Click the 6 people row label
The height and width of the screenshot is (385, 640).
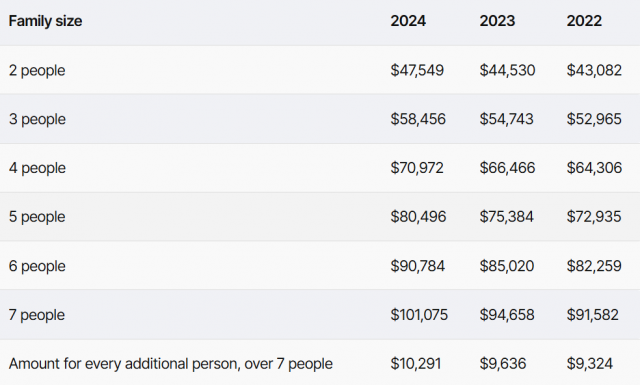coord(37,266)
